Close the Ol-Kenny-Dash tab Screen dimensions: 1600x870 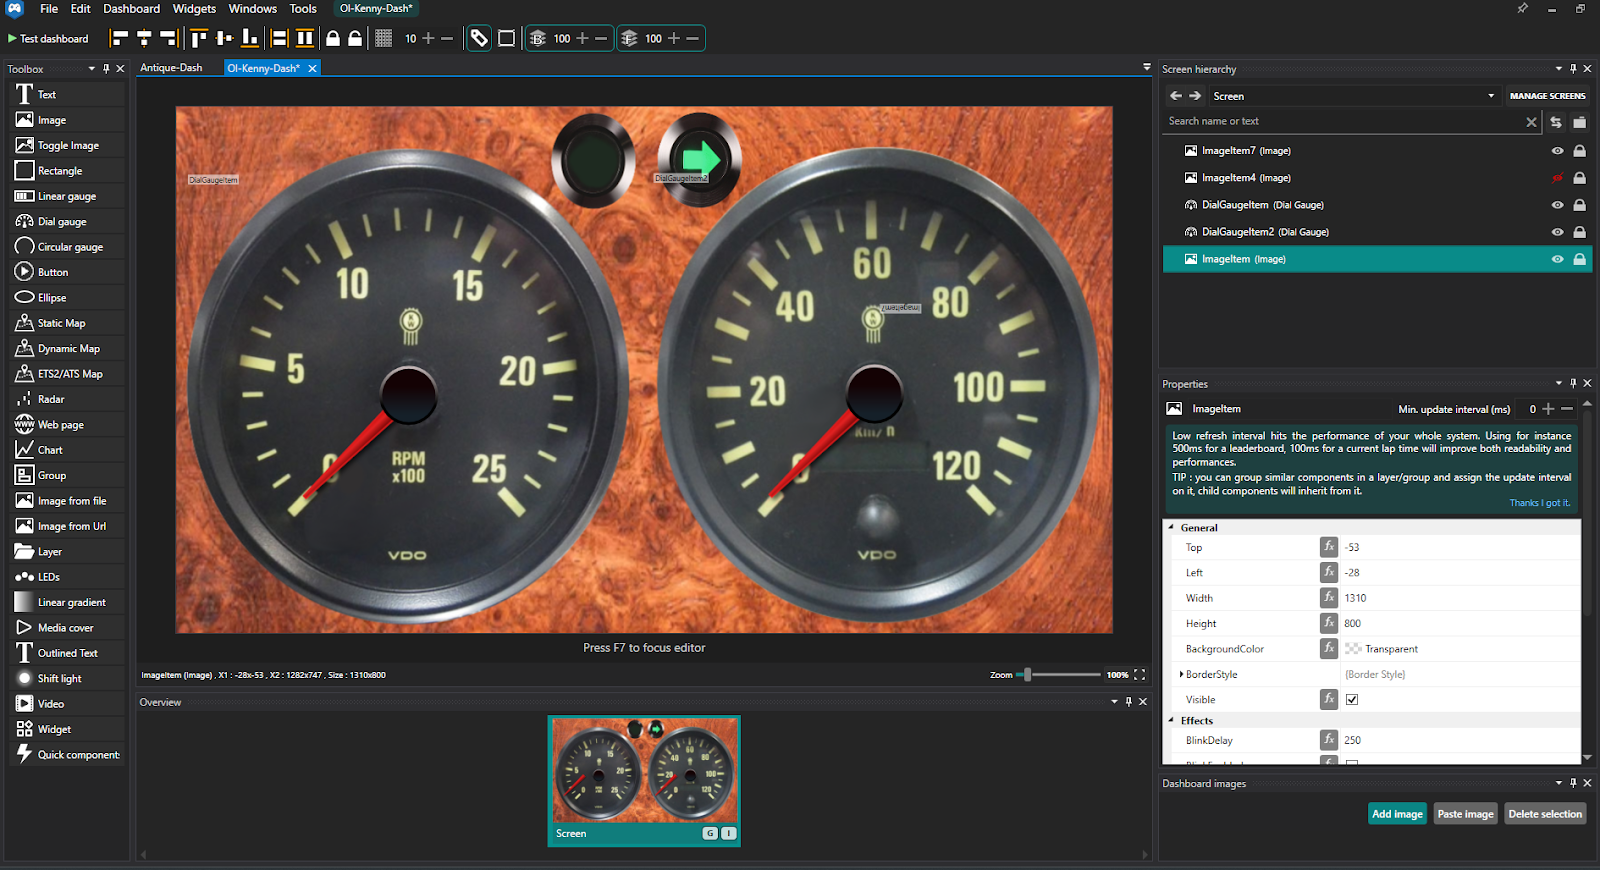pos(312,68)
